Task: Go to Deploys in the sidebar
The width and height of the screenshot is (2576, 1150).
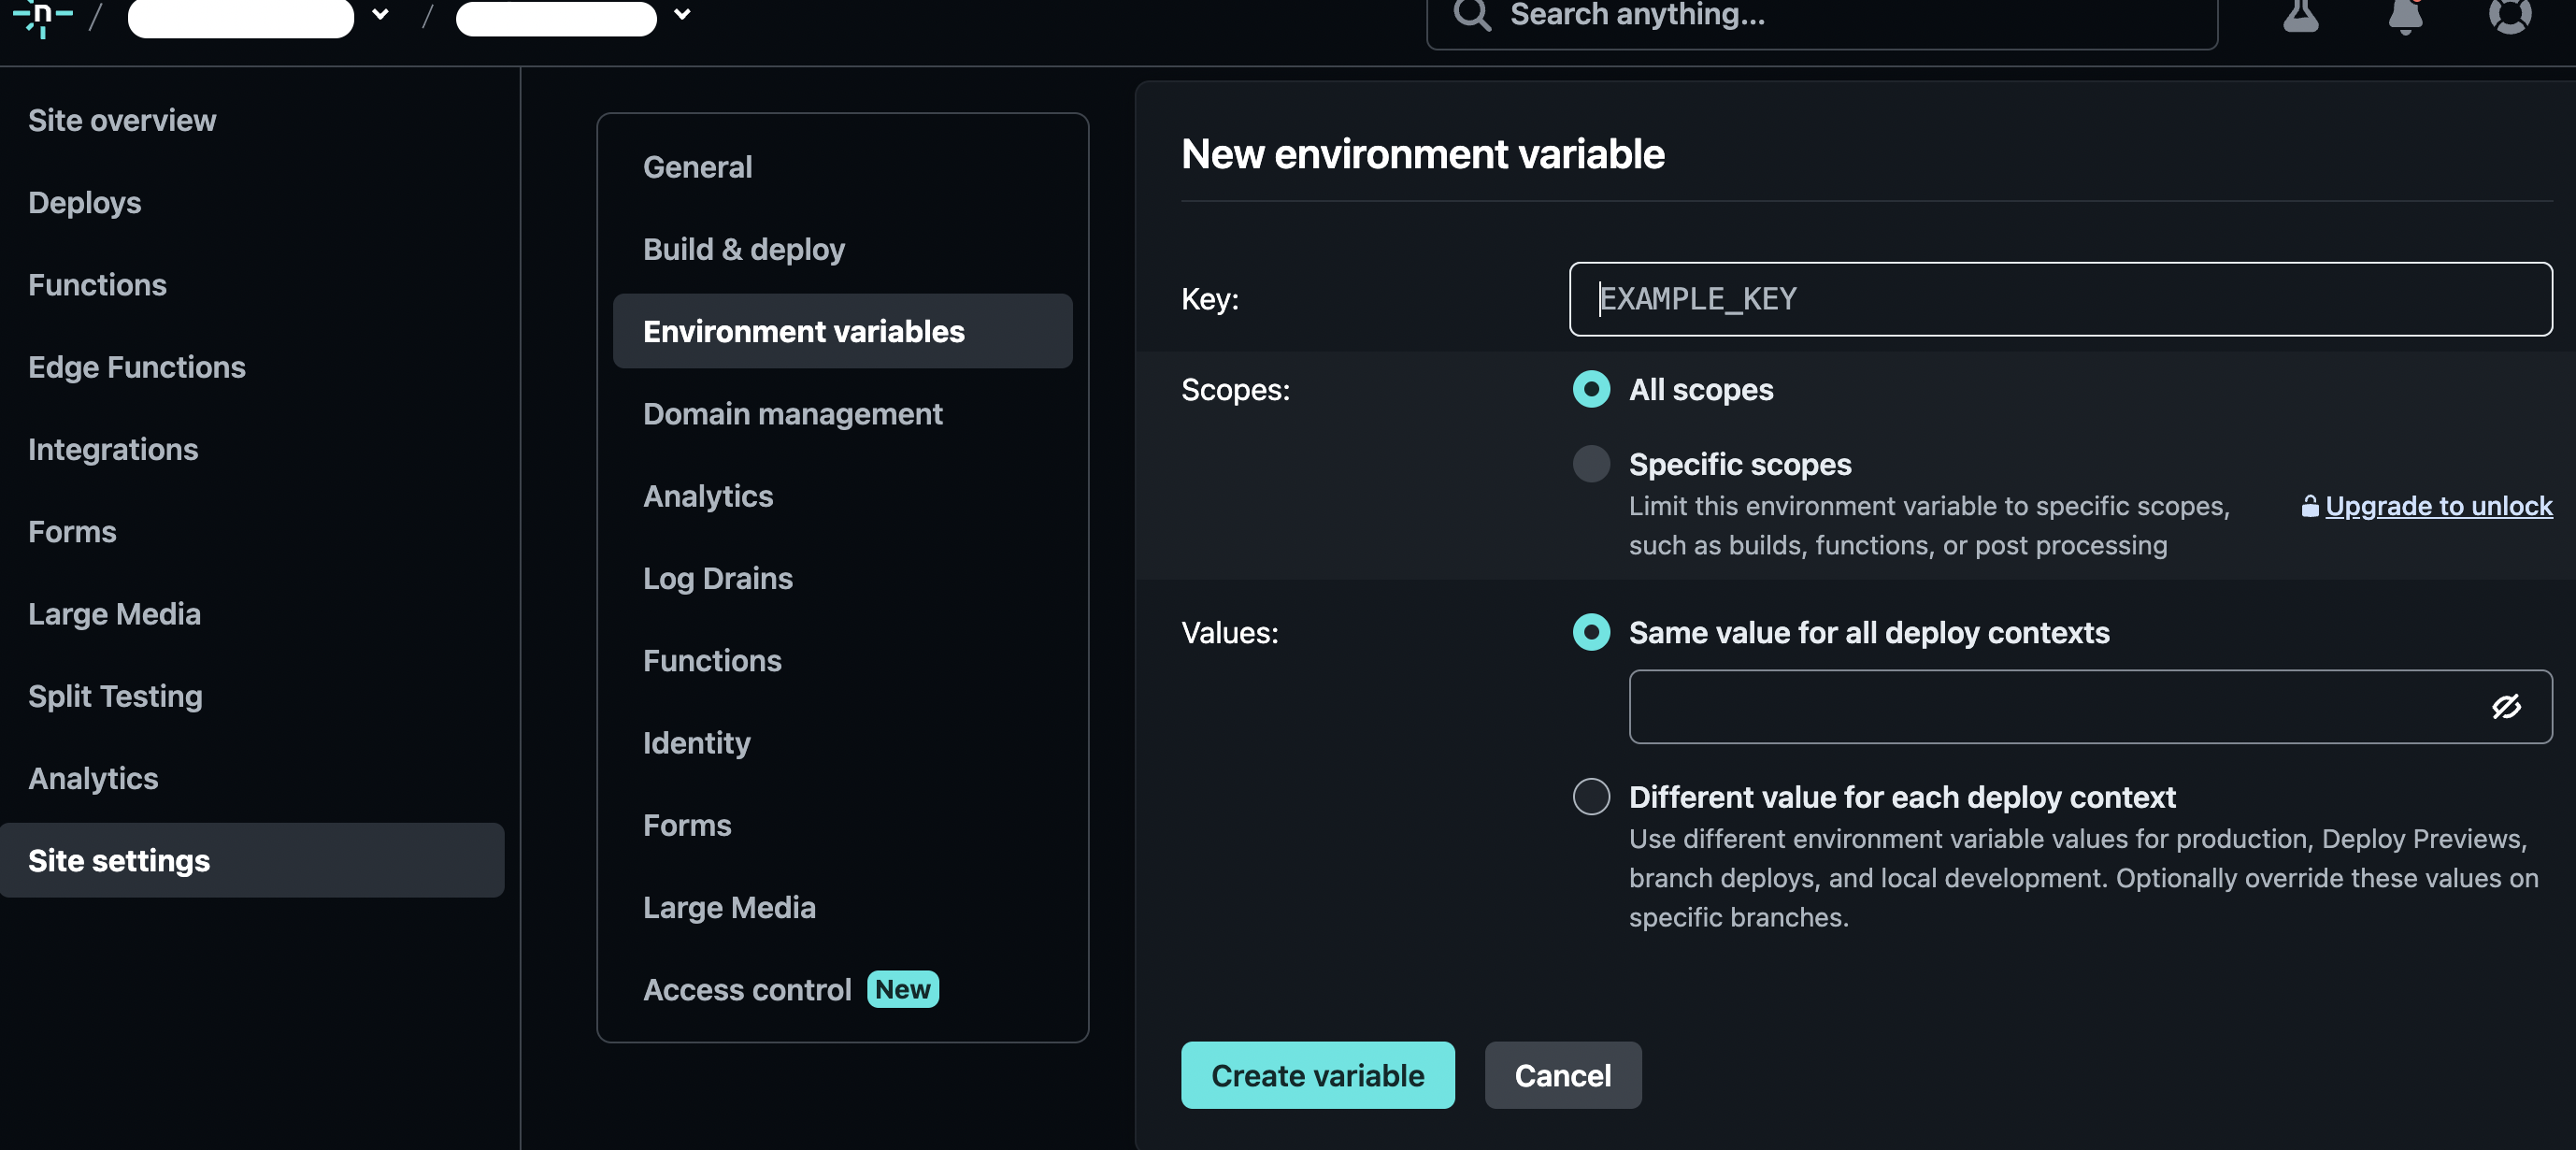Action: (84, 202)
